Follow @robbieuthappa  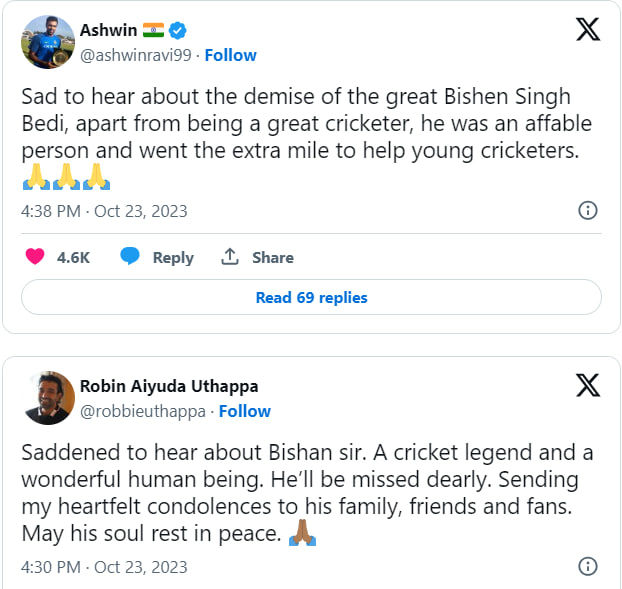245,411
